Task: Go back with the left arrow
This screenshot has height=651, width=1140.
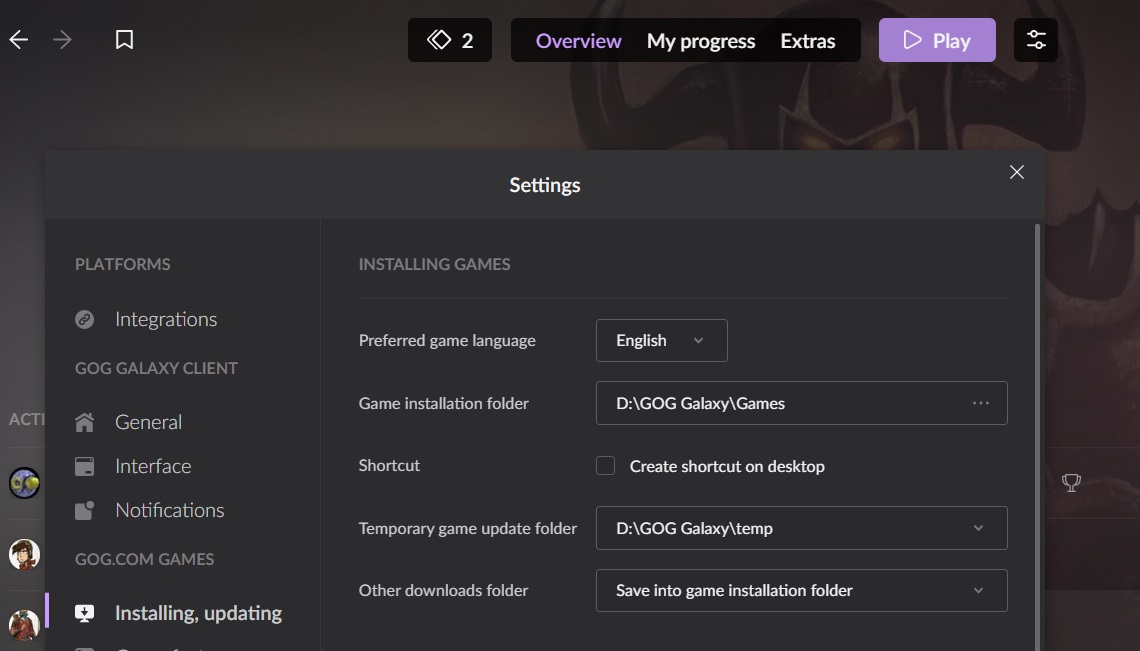Action: [x=19, y=40]
